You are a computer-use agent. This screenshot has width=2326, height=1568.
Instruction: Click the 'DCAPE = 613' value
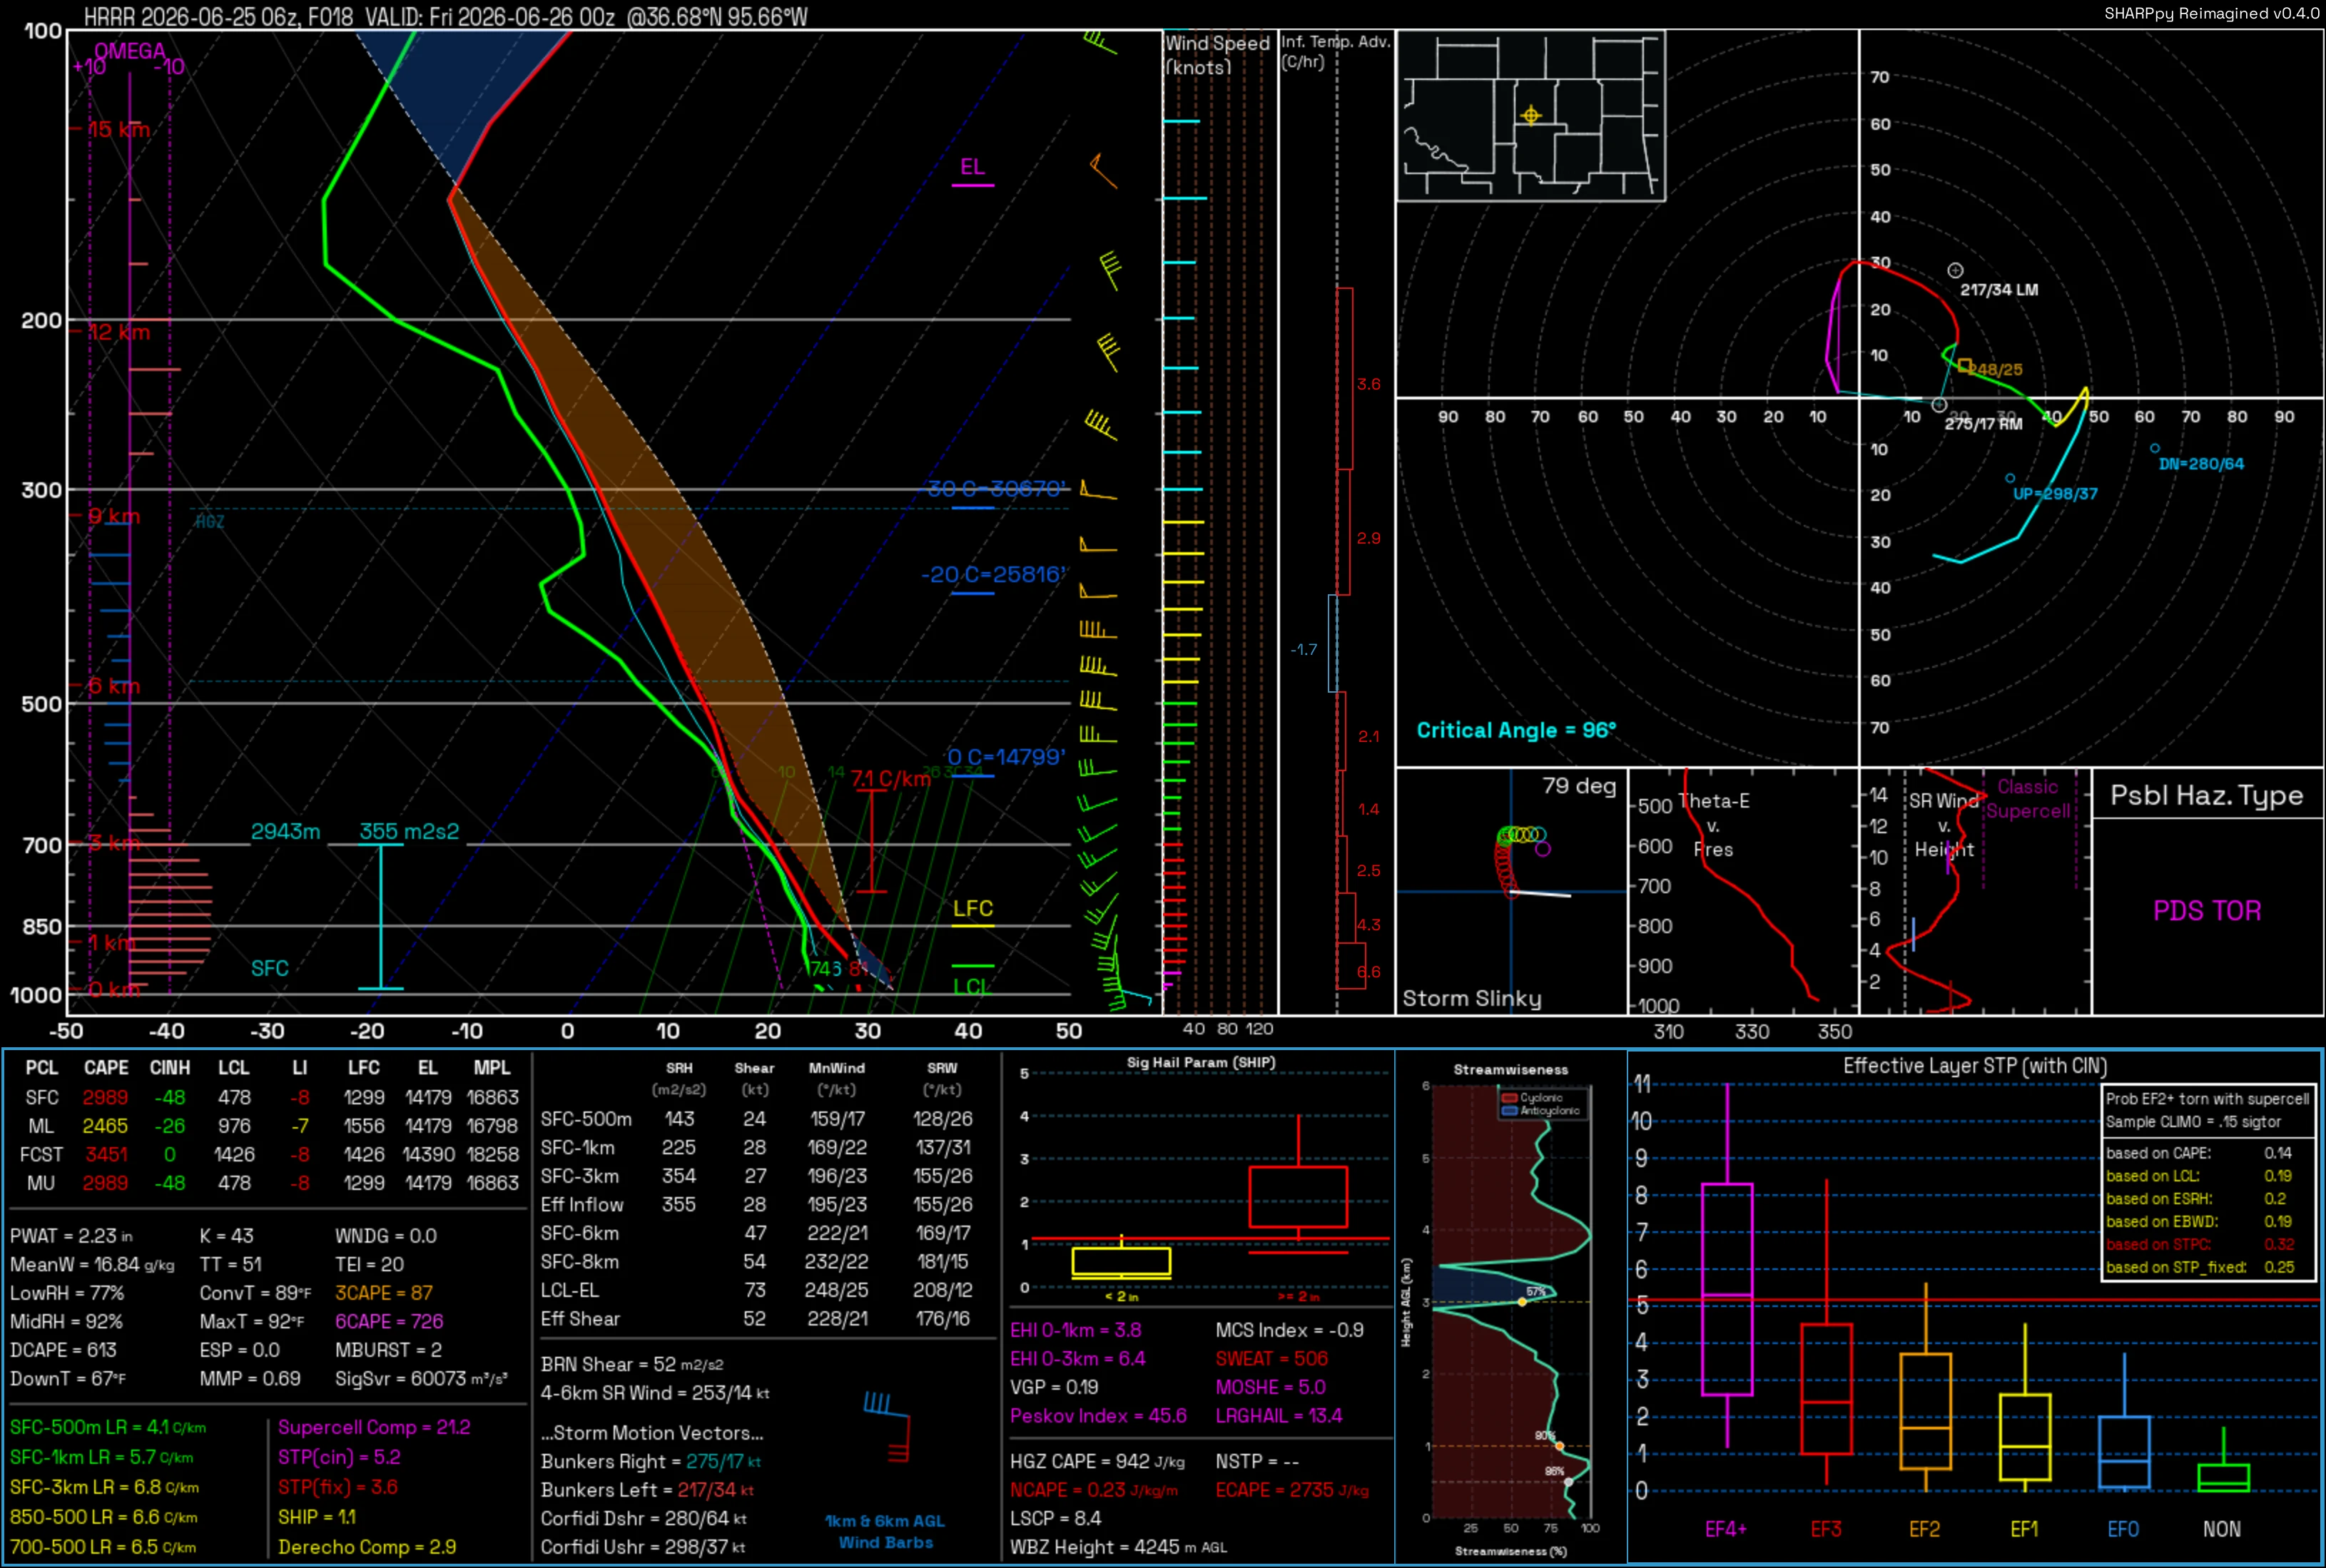pyautogui.click(x=63, y=1350)
